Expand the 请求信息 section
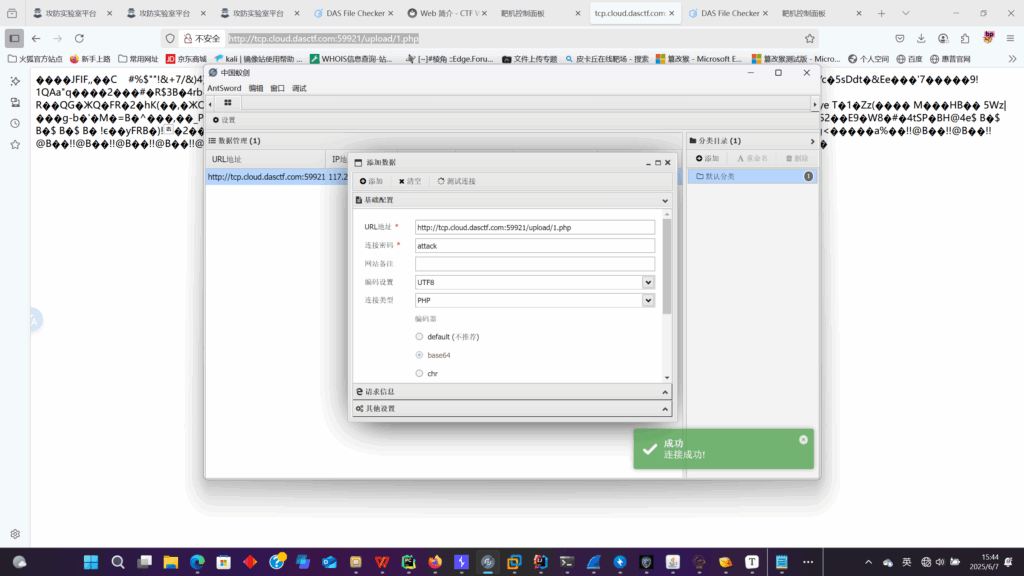 point(665,392)
